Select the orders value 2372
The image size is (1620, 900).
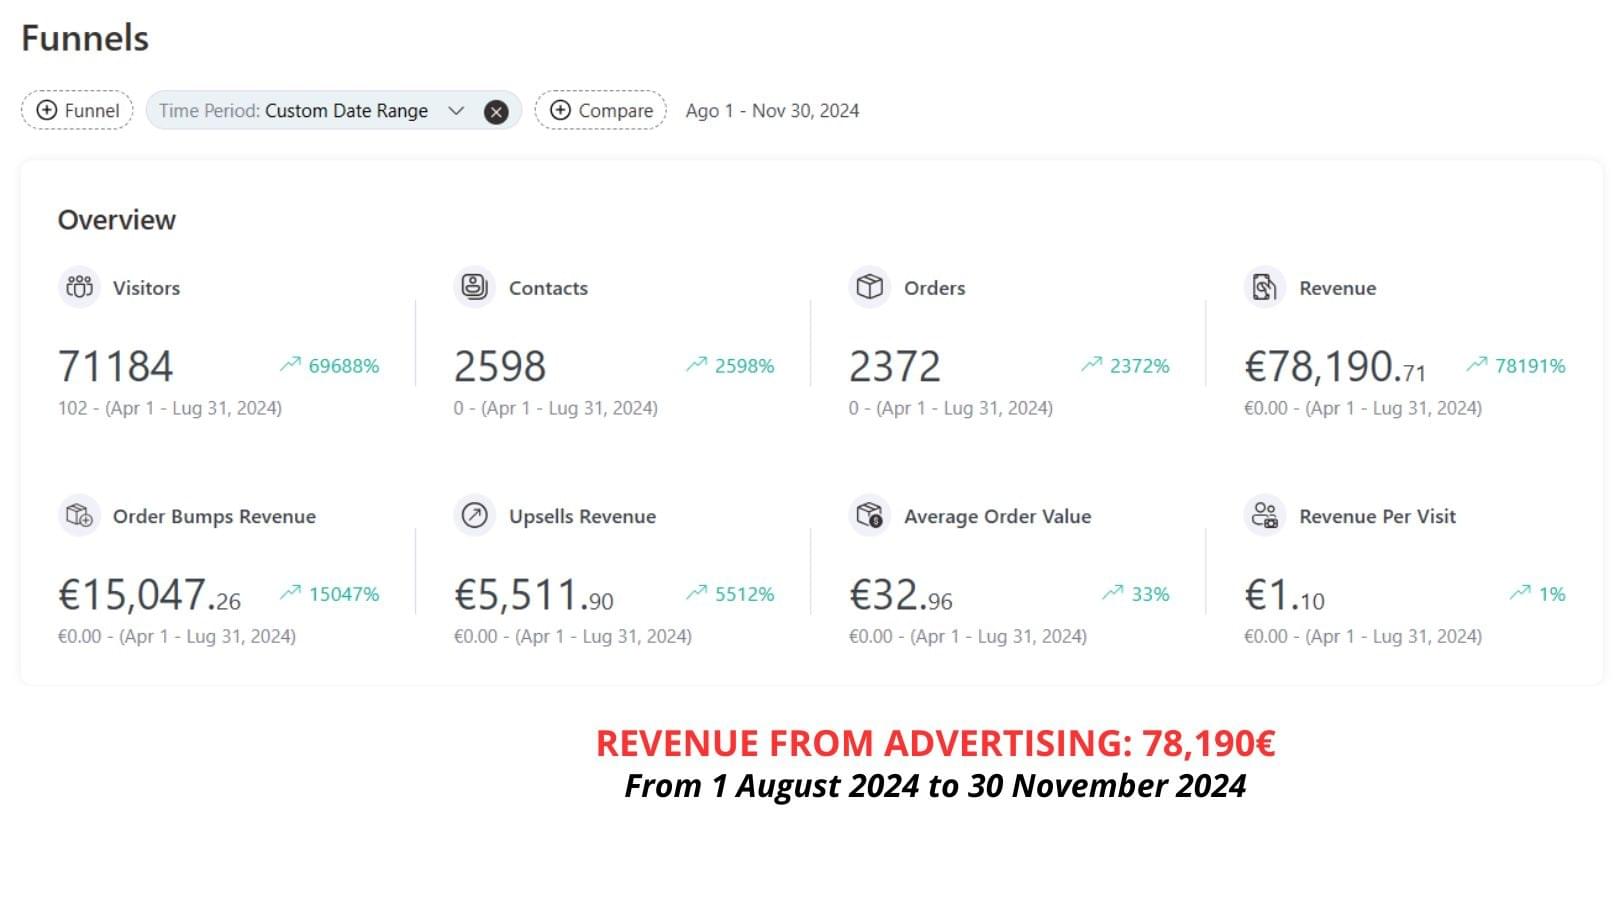[895, 366]
